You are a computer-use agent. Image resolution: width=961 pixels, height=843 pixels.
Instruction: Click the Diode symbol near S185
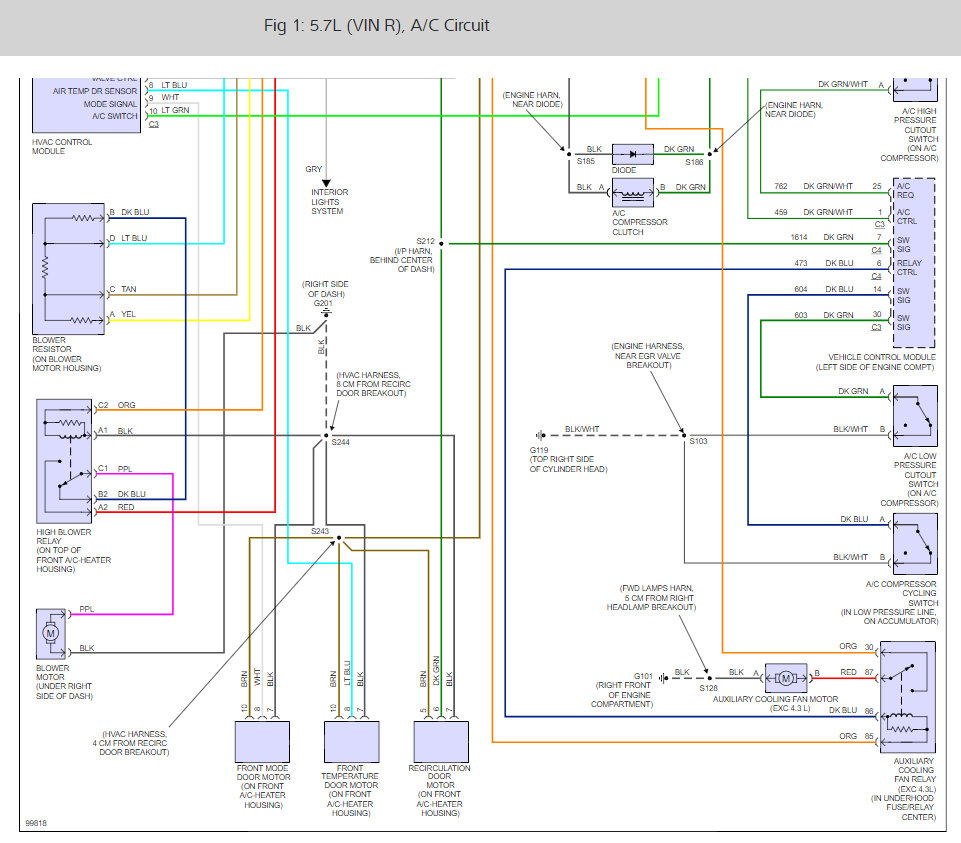coord(633,154)
